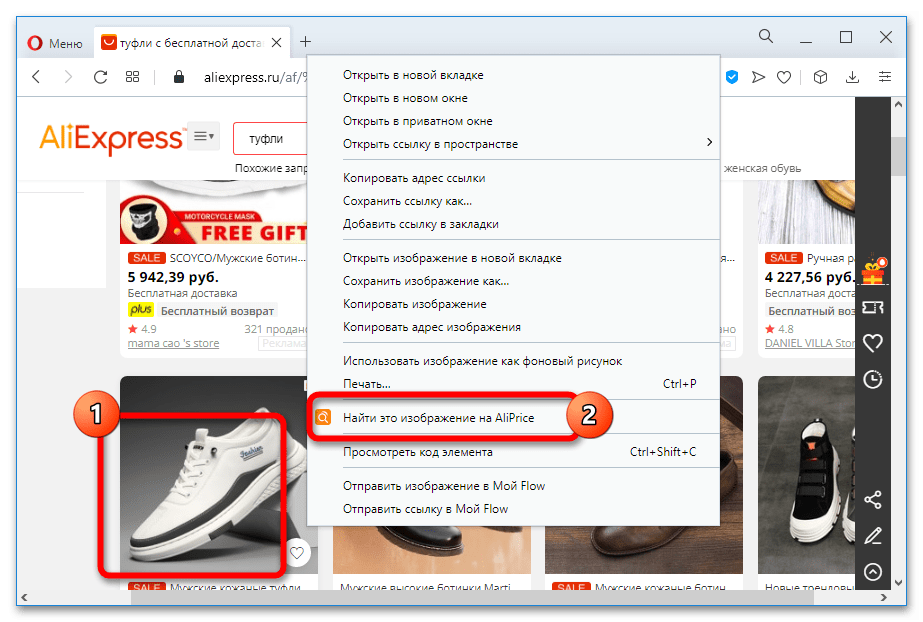The image size is (923, 622).
Task: Select 'Найти это изображение на AliPrice'
Action: pyautogui.click(x=439, y=418)
